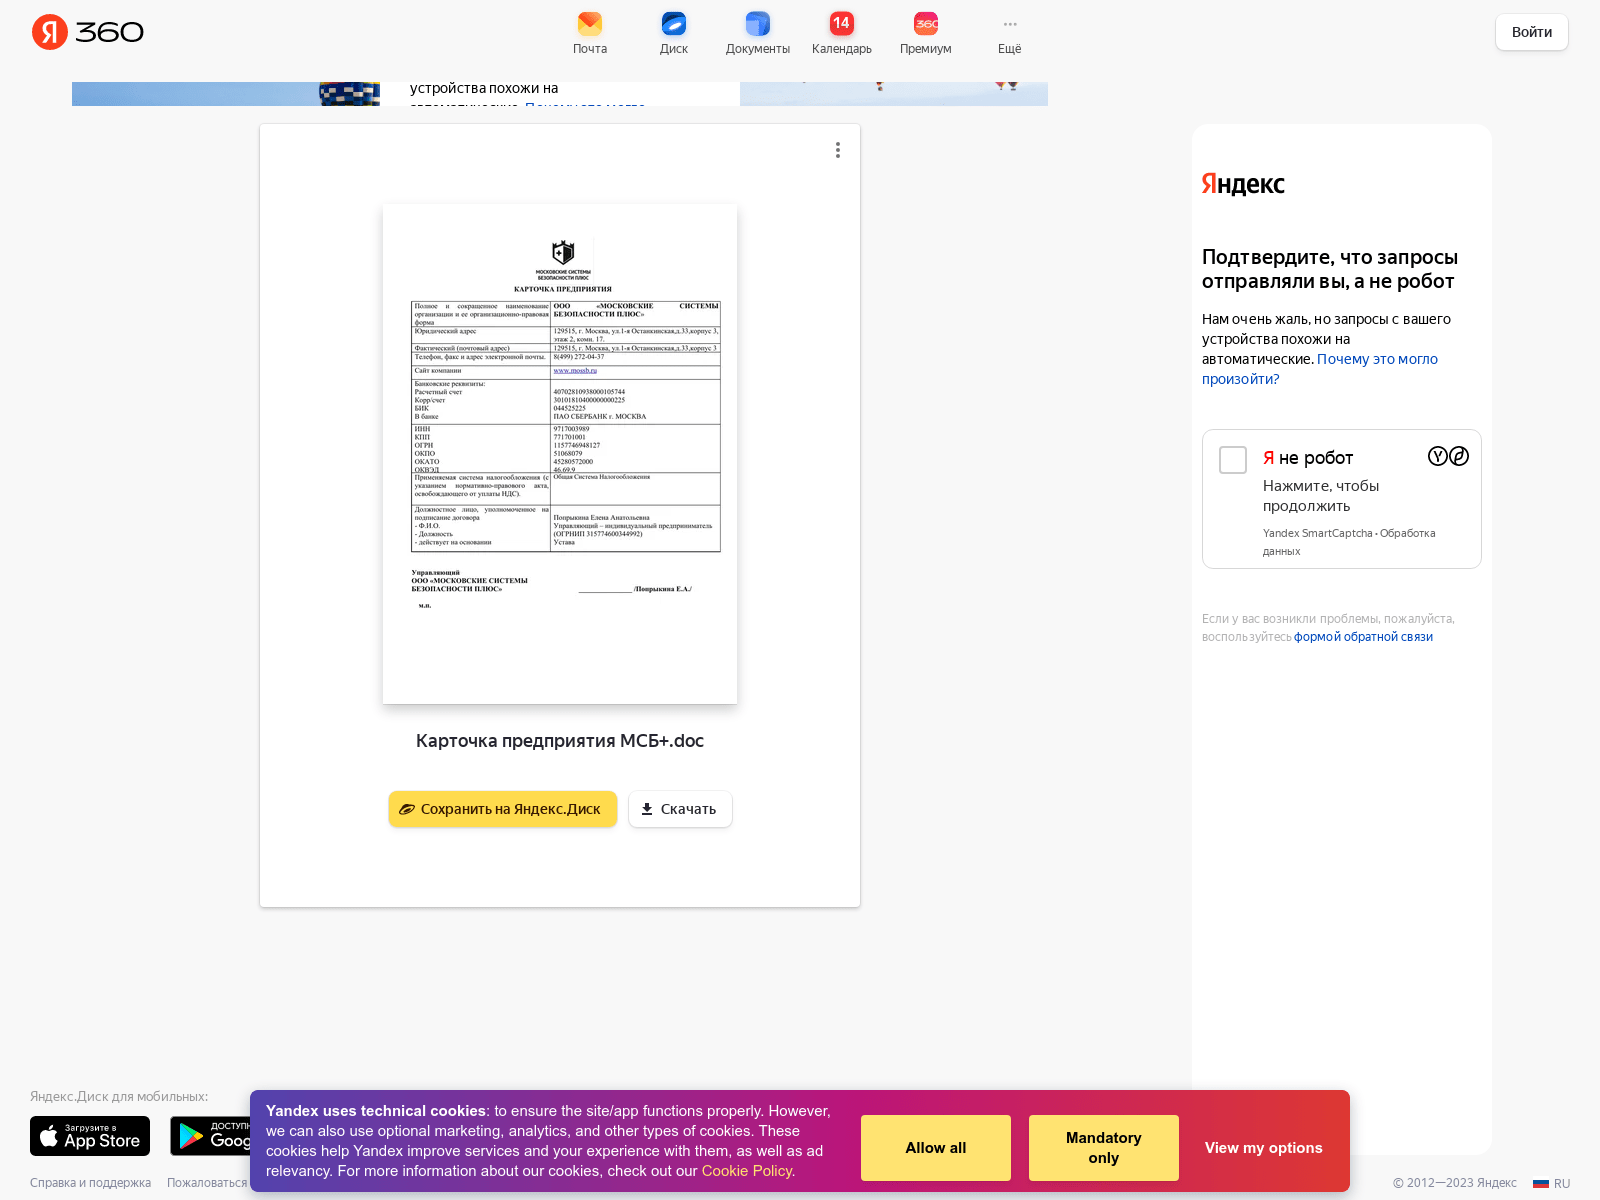Open форма обратной связи link
The width and height of the screenshot is (1600, 1200).
pyautogui.click(x=1363, y=637)
